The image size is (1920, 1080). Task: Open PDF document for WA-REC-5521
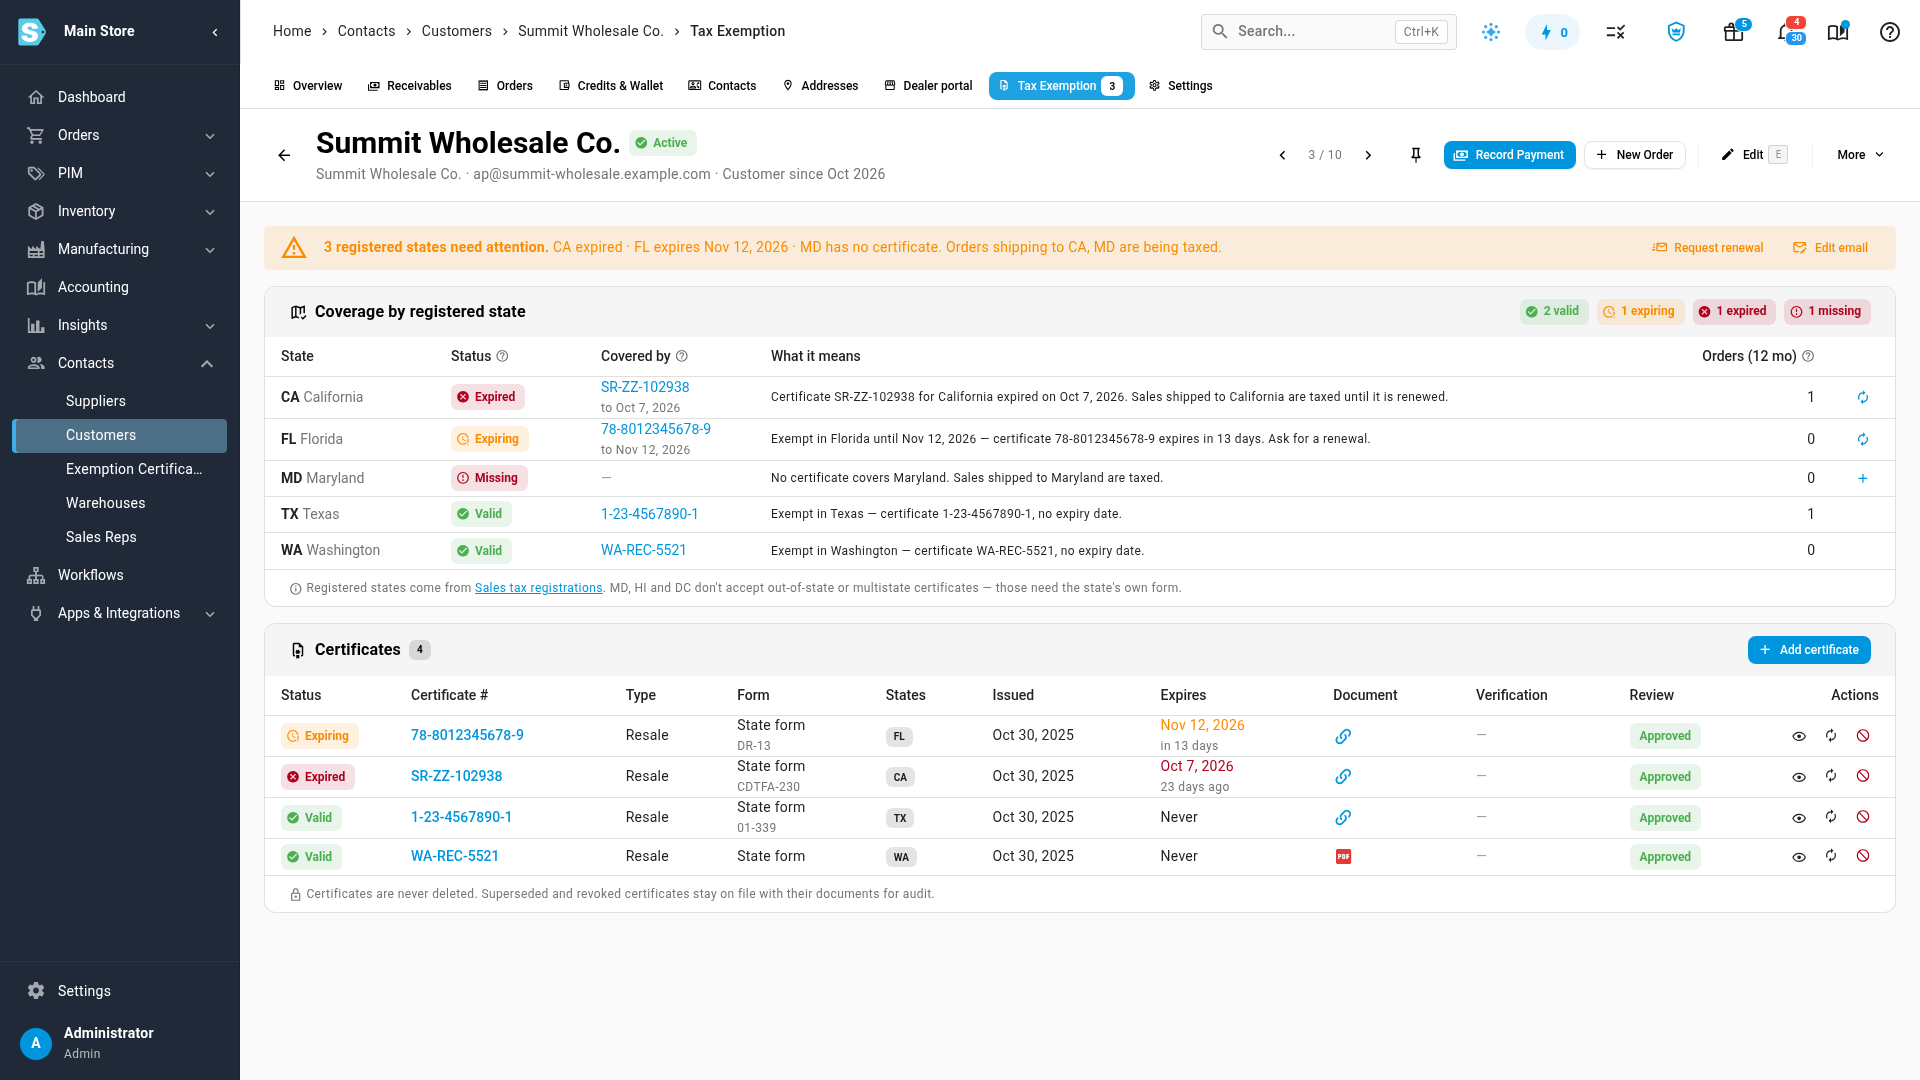(x=1343, y=857)
